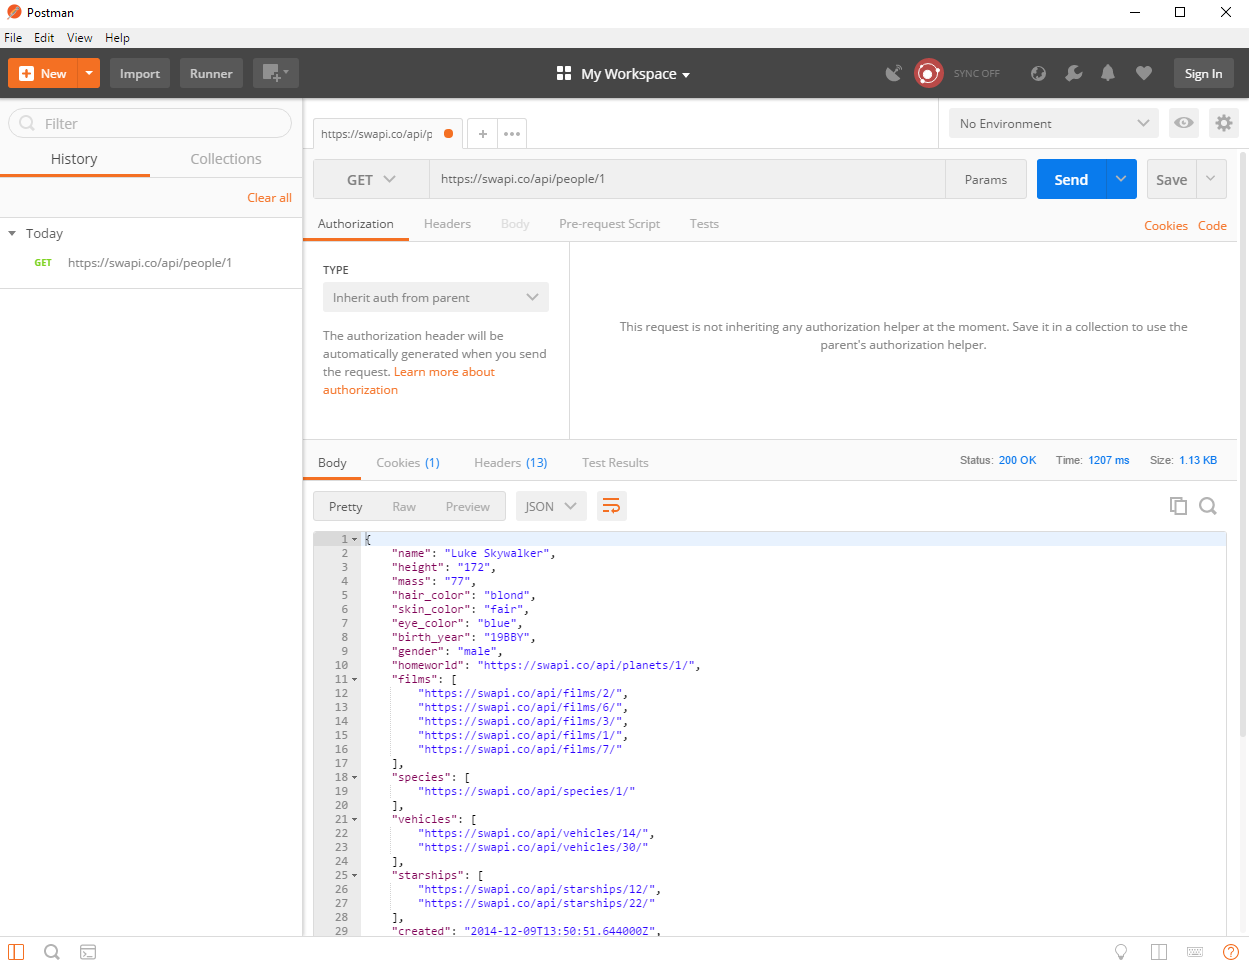1249x965 pixels.
Task: Open manage environments gear icon
Action: (x=1224, y=123)
